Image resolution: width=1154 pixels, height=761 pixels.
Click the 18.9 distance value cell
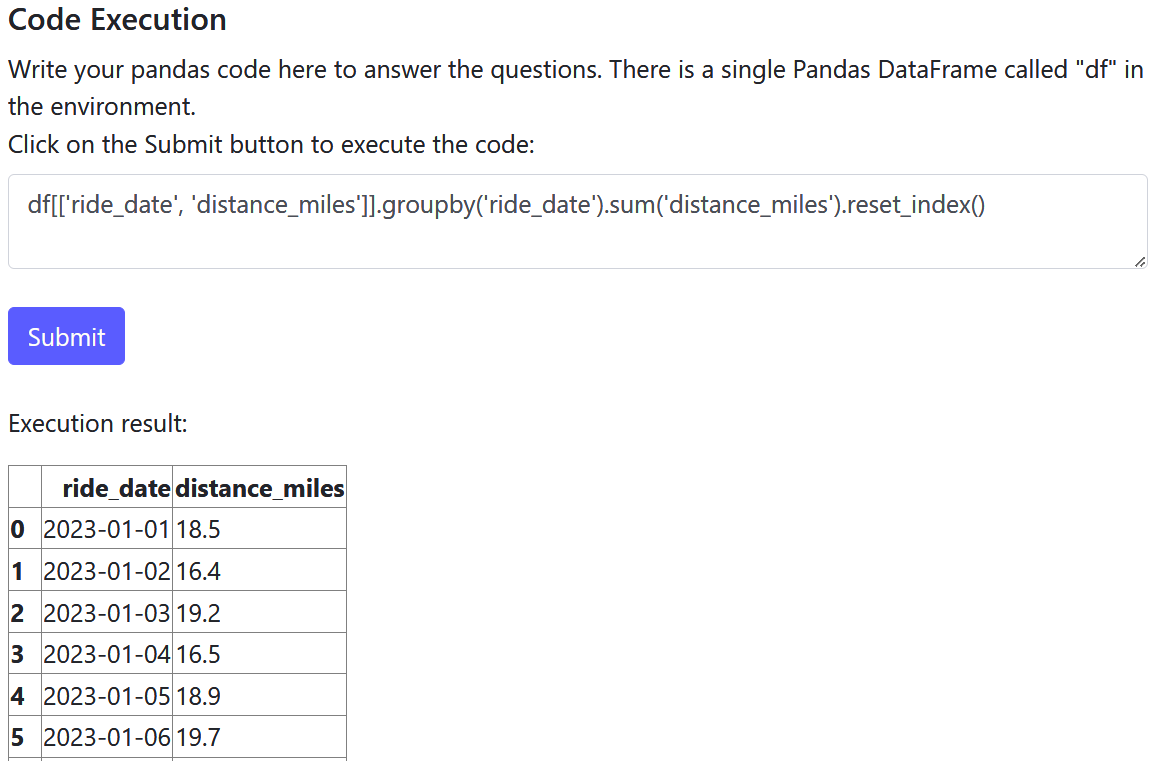(259, 695)
